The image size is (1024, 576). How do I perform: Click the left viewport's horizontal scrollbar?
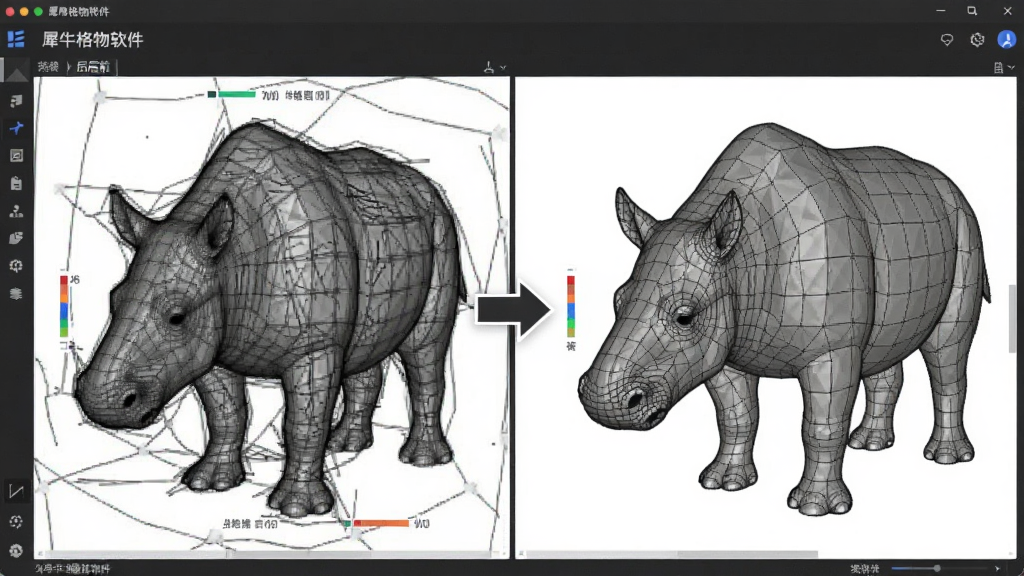click(x=271, y=554)
